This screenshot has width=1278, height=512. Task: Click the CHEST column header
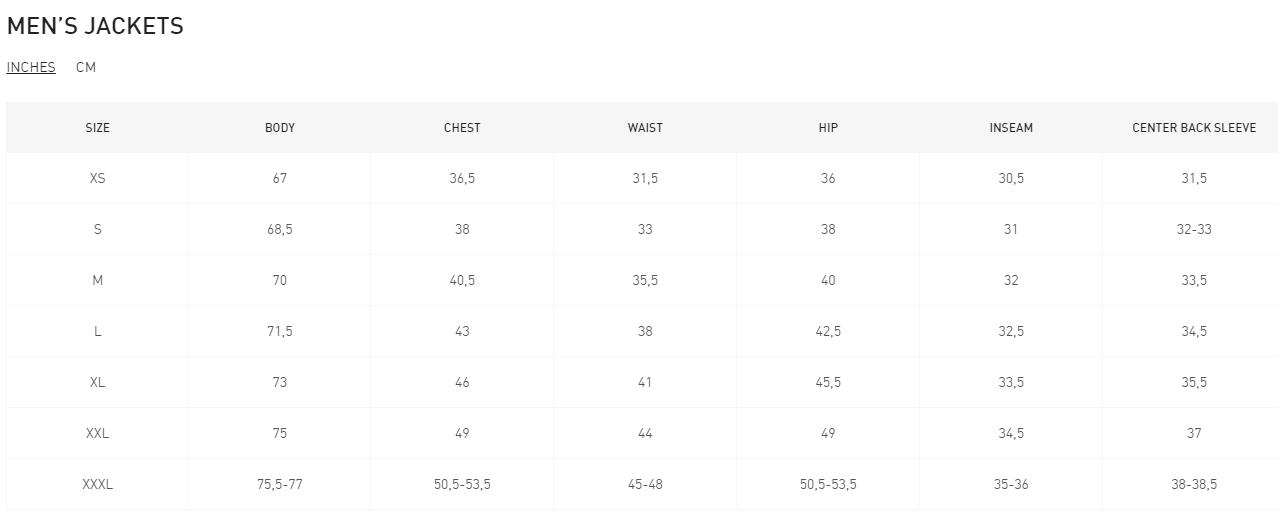(462, 128)
